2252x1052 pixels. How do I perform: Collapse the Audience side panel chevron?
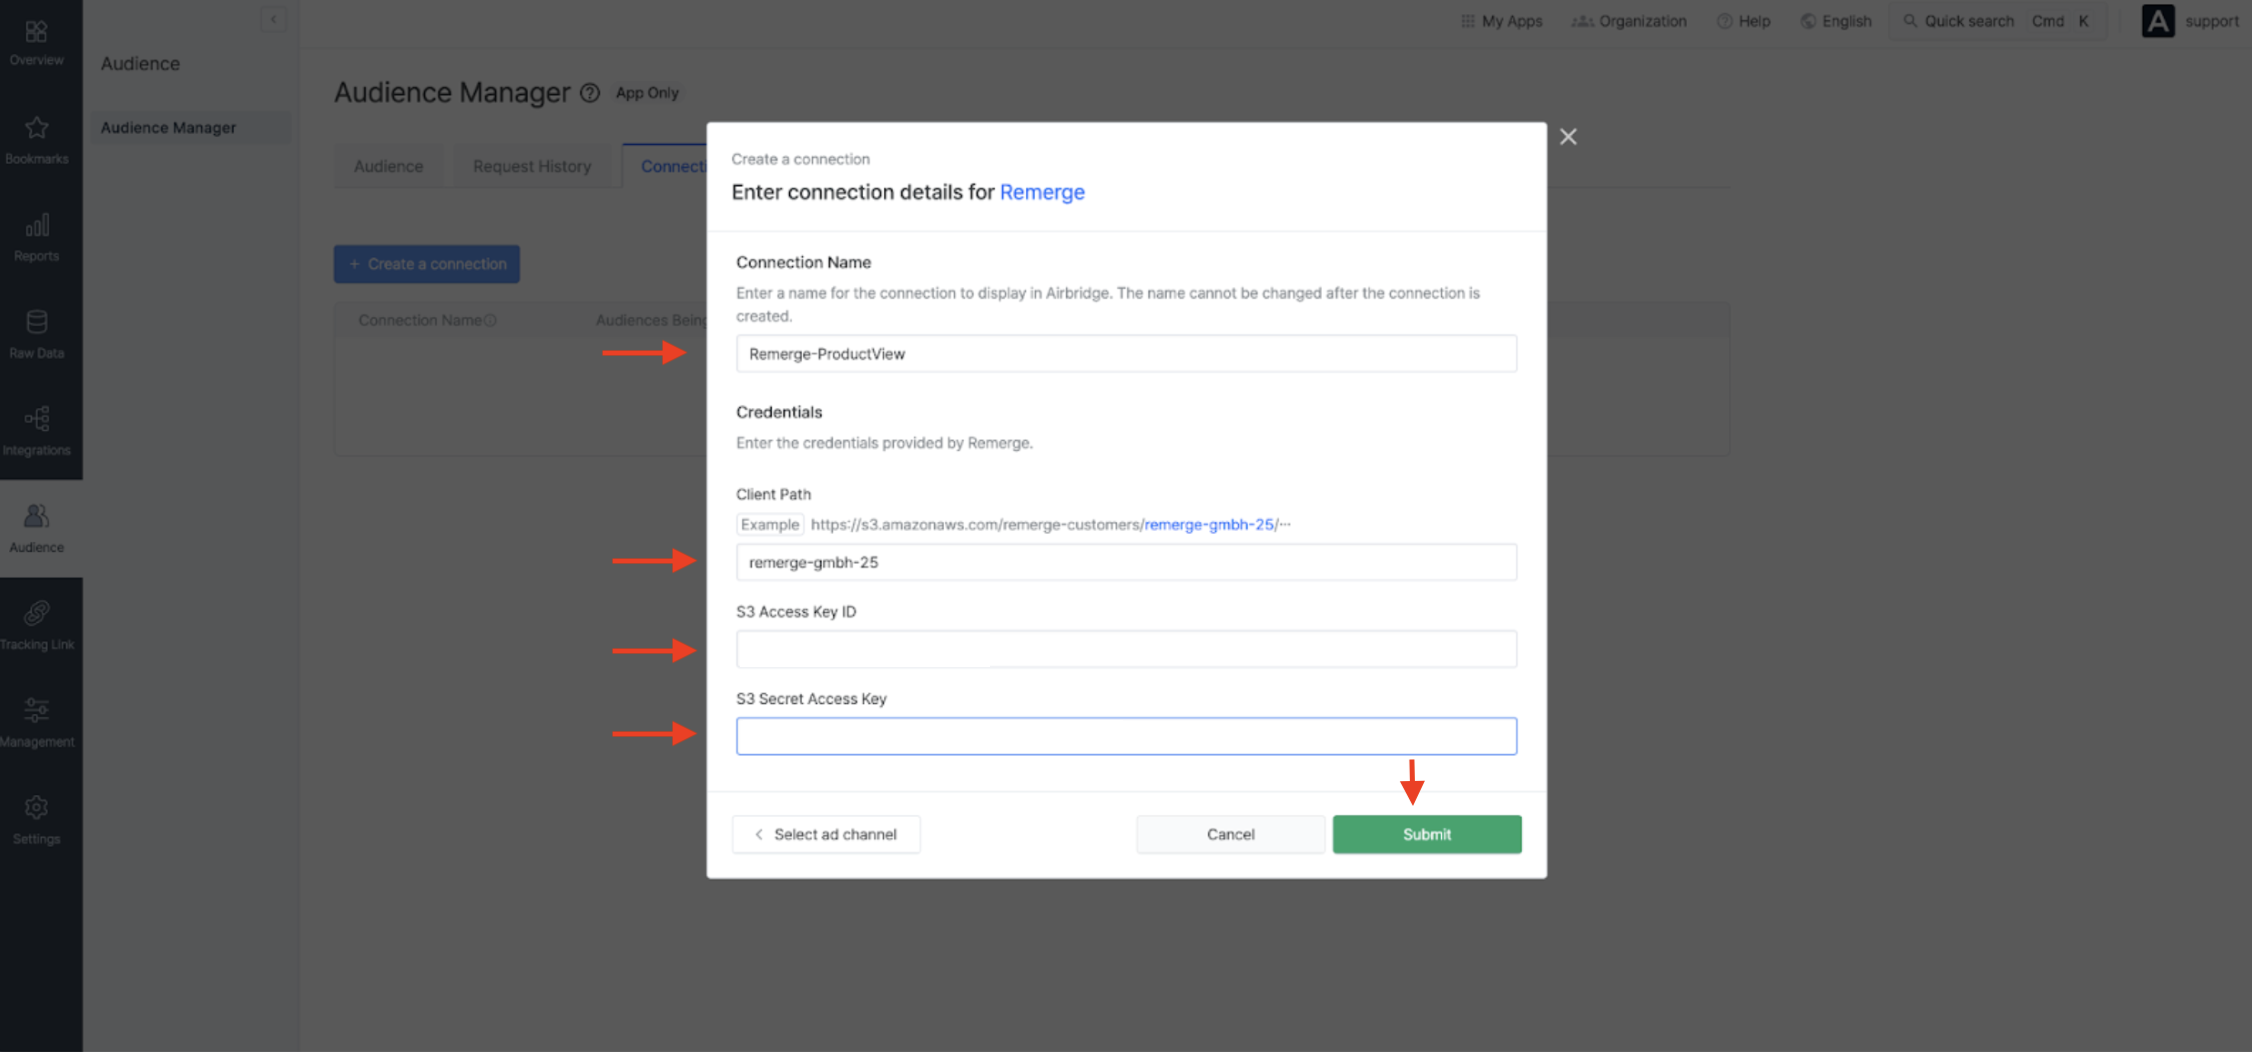pos(273,19)
